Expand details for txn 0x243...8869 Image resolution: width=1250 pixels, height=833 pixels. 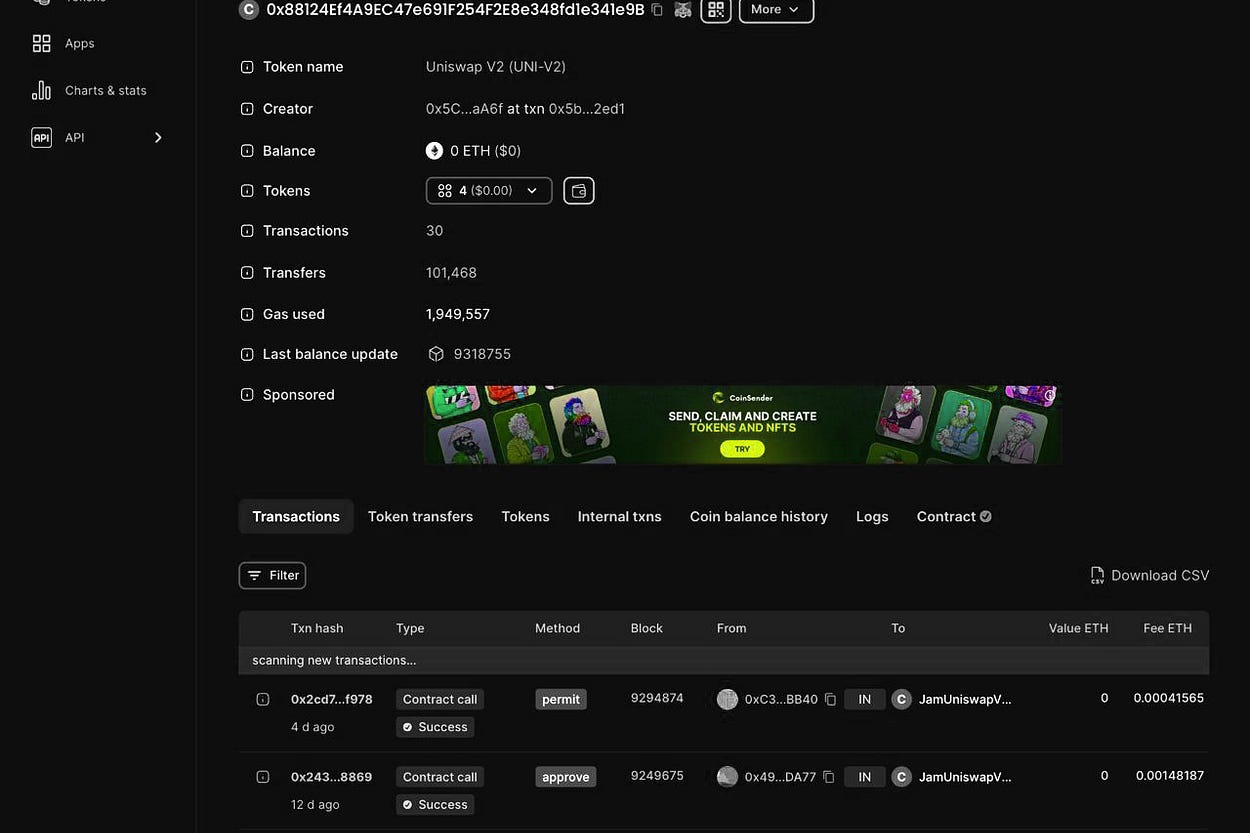262,777
